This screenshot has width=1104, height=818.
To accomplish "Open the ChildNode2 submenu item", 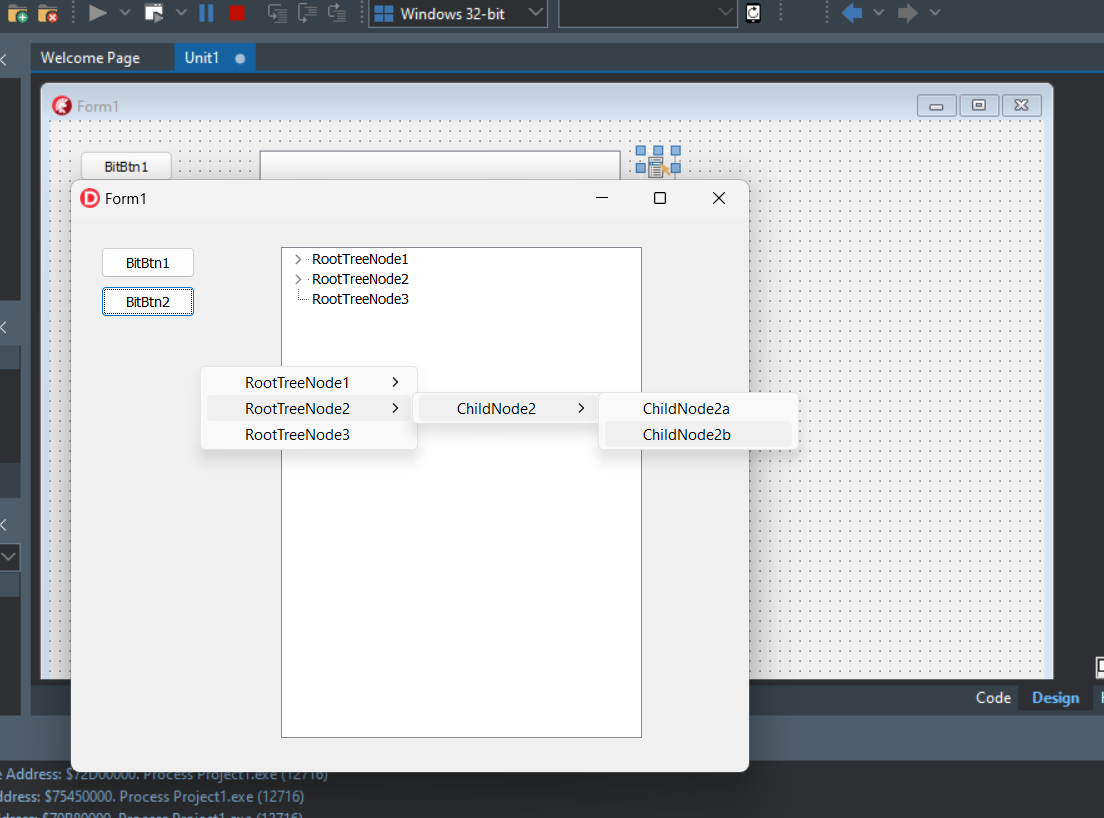I will click(506, 408).
